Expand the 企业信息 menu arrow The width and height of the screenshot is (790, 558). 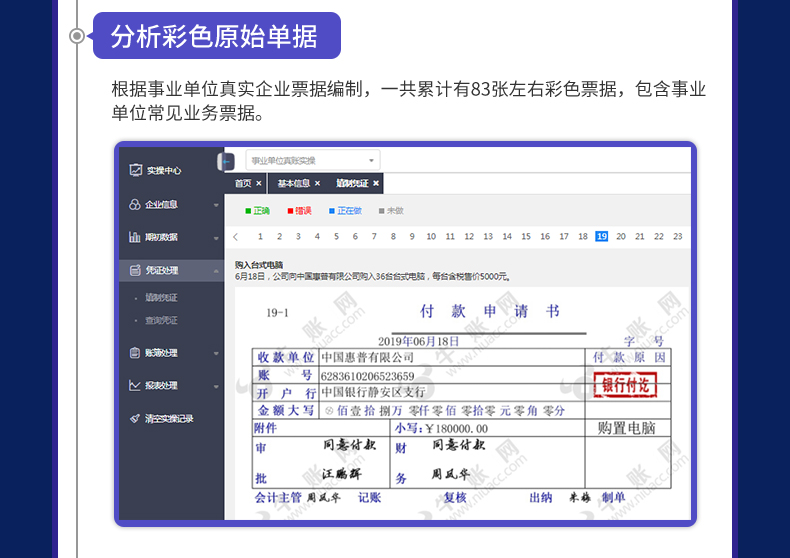point(216,205)
